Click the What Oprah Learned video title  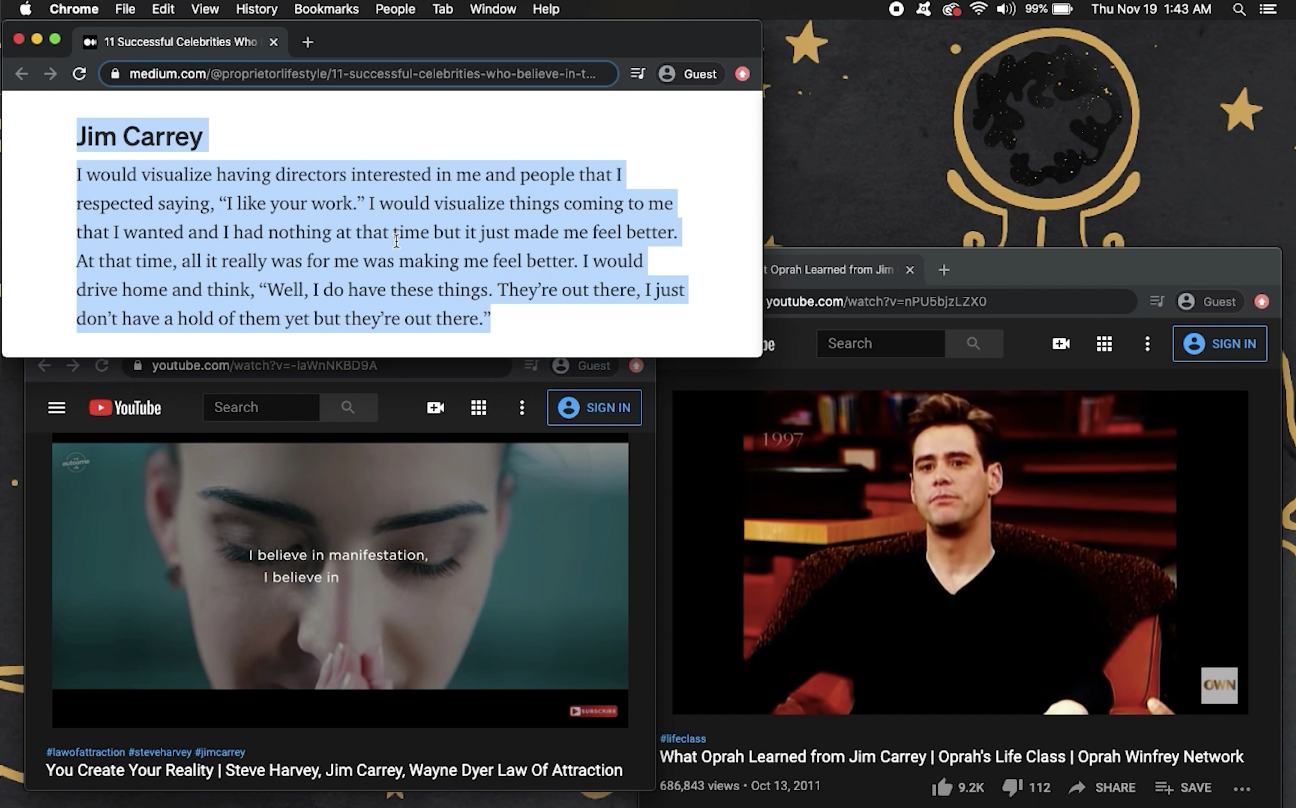coord(952,758)
